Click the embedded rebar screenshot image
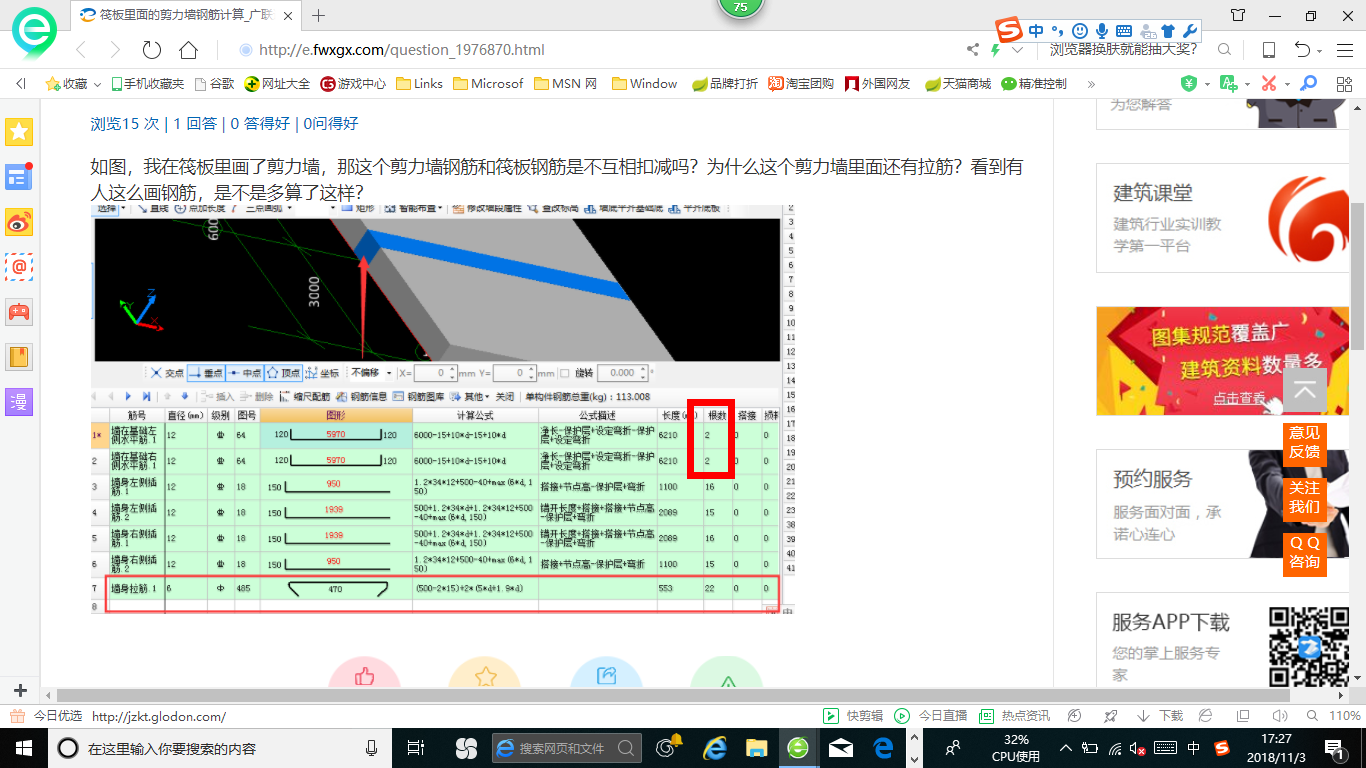1366x768 pixels. pyautogui.click(x=443, y=410)
